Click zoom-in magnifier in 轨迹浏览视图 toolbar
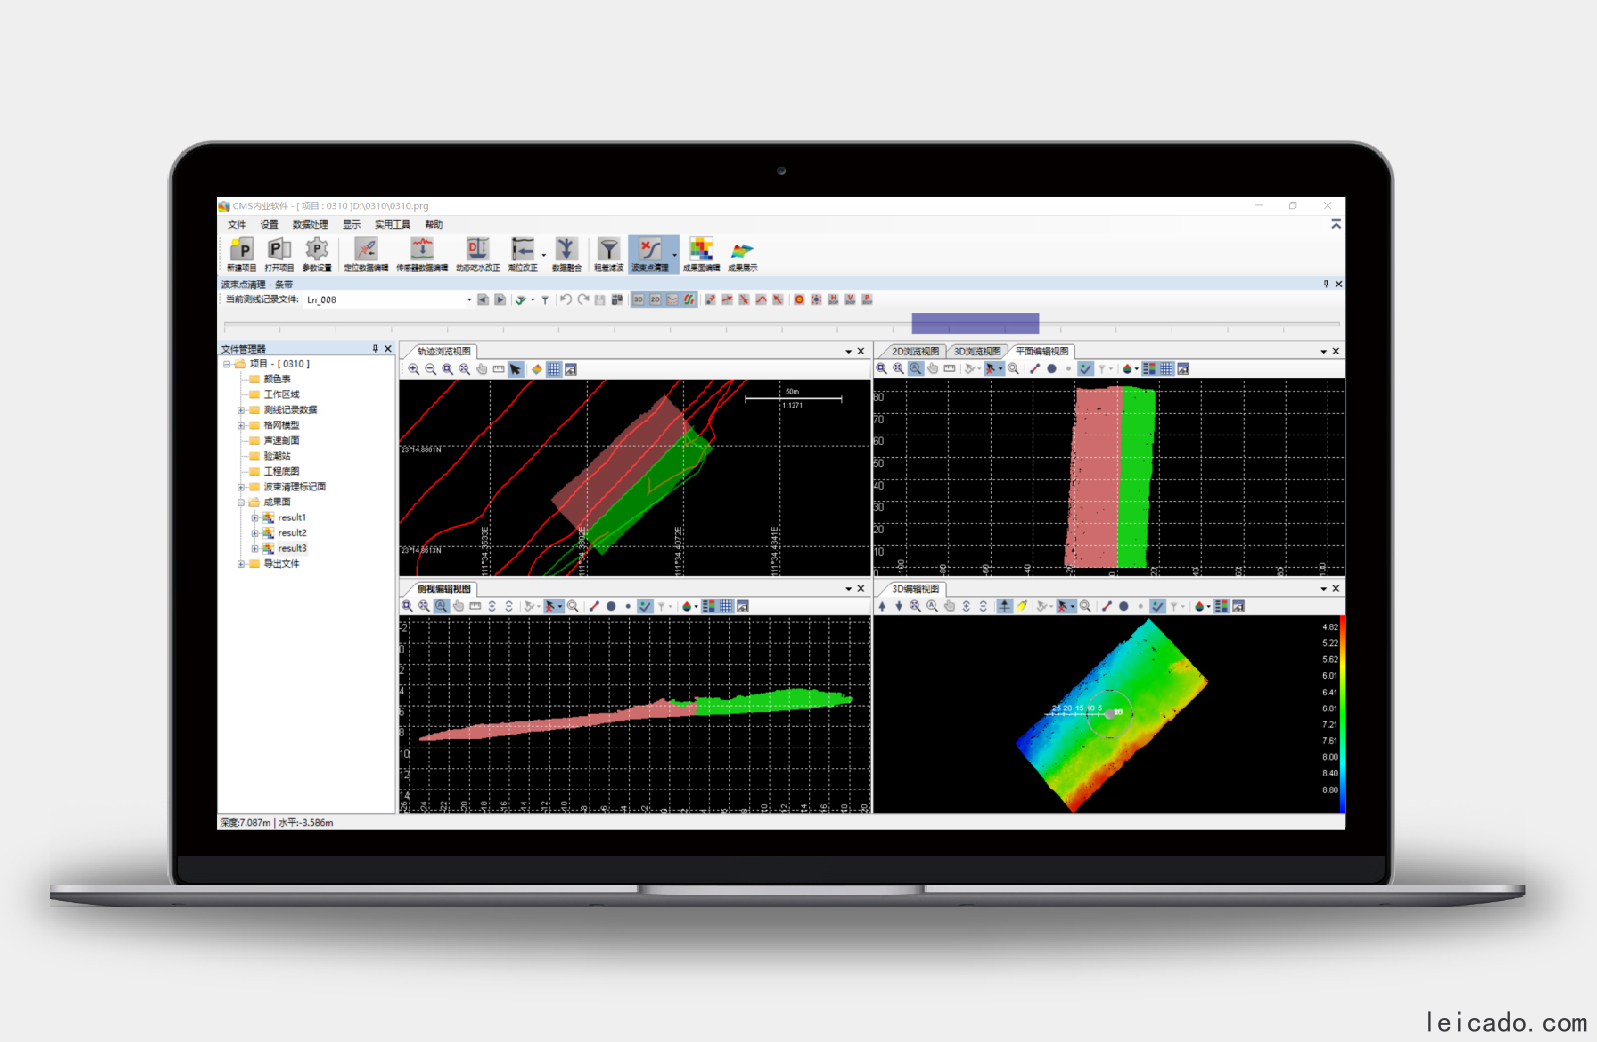 (x=414, y=370)
